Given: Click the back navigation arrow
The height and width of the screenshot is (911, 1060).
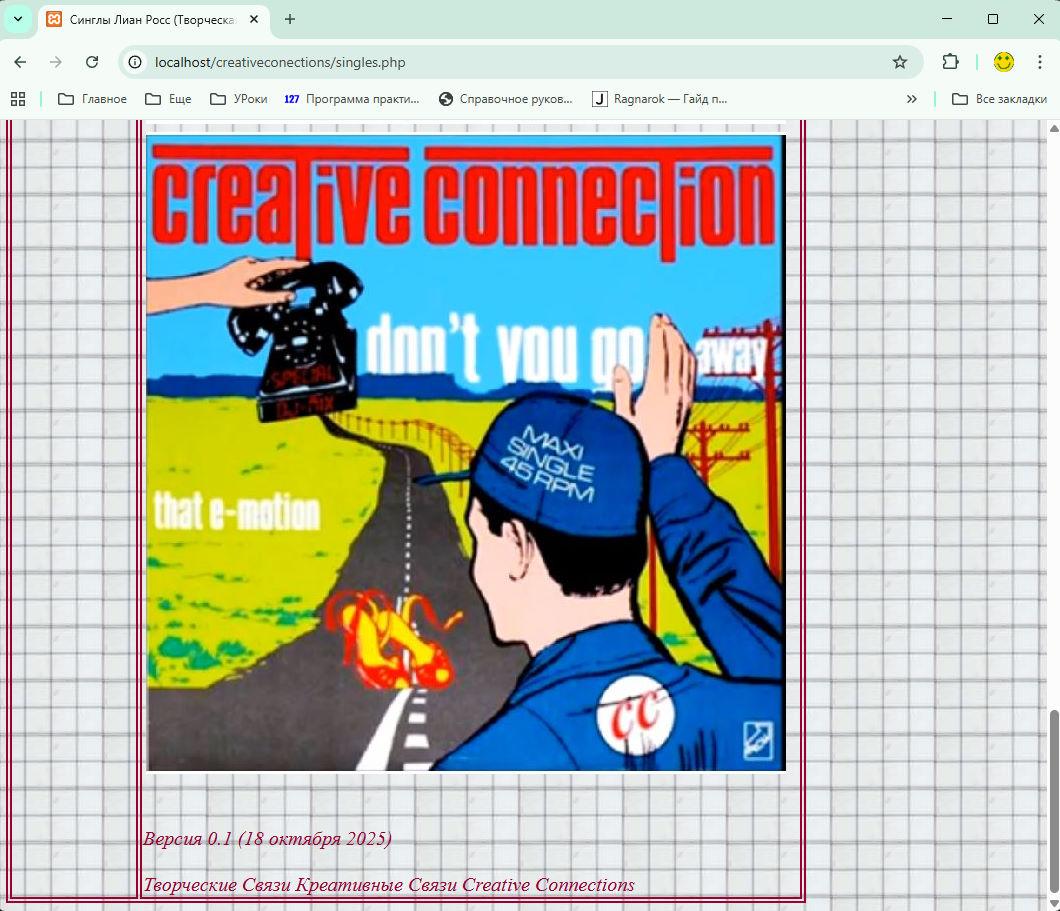Looking at the screenshot, I should coord(20,62).
